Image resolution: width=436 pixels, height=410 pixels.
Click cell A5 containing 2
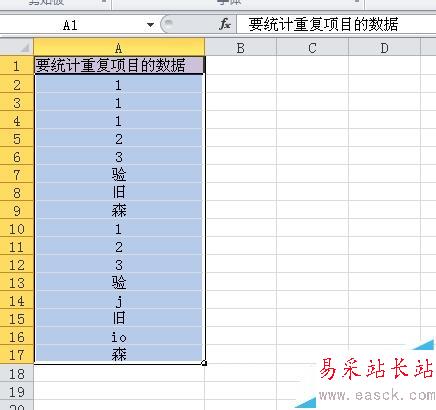[x=119, y=138]
